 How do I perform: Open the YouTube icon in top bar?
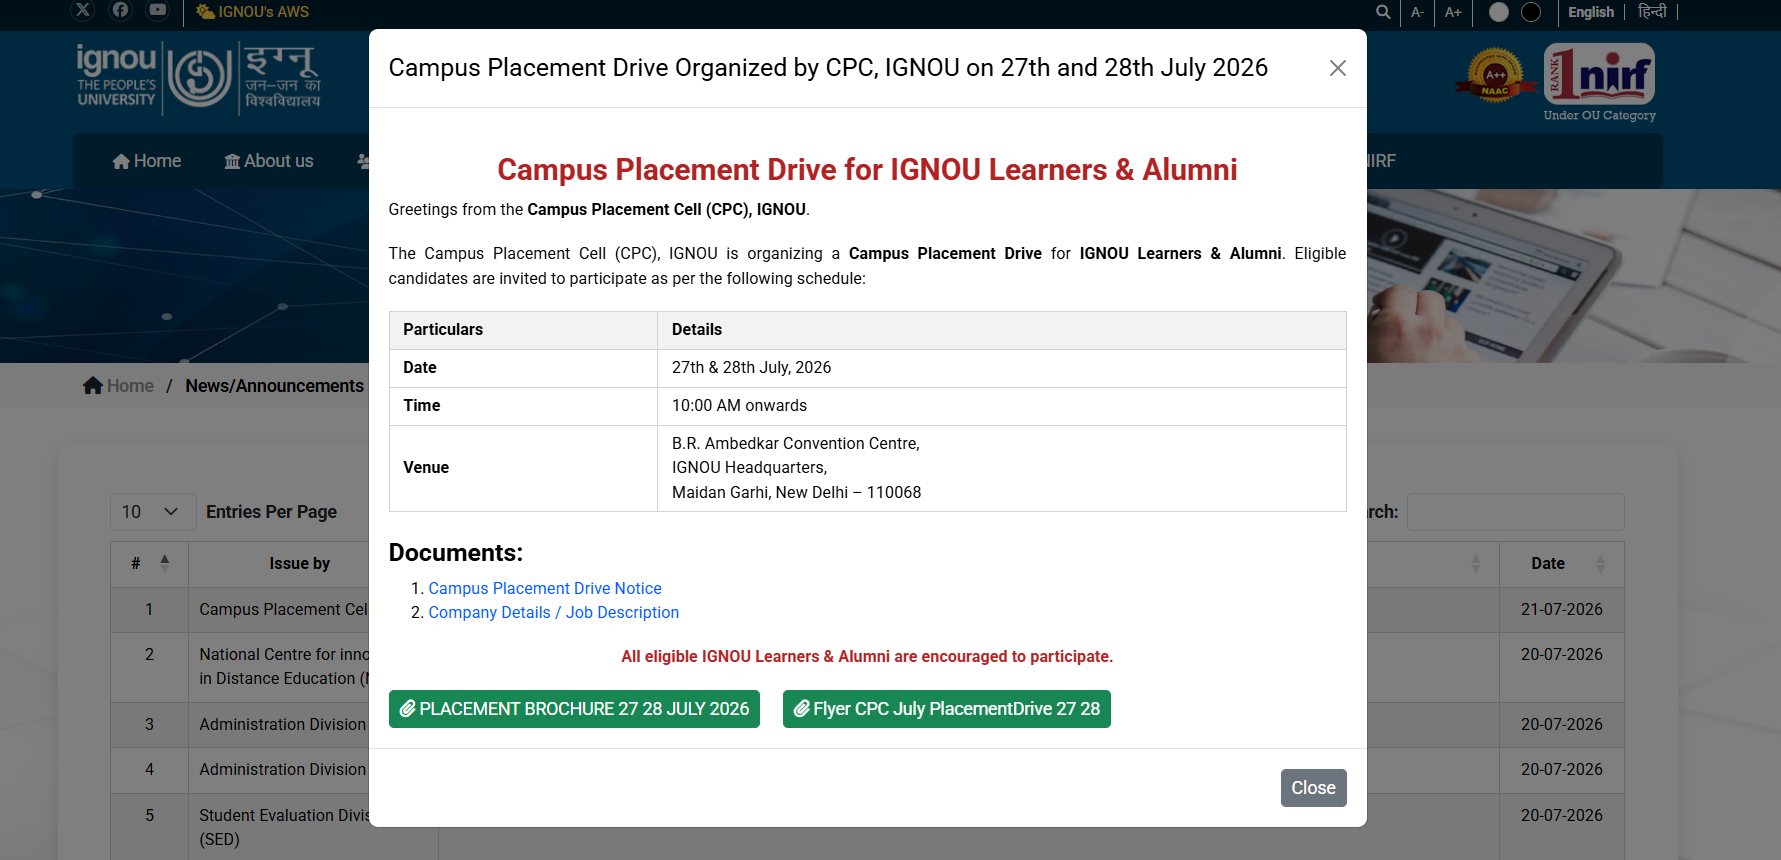point(158,10)
